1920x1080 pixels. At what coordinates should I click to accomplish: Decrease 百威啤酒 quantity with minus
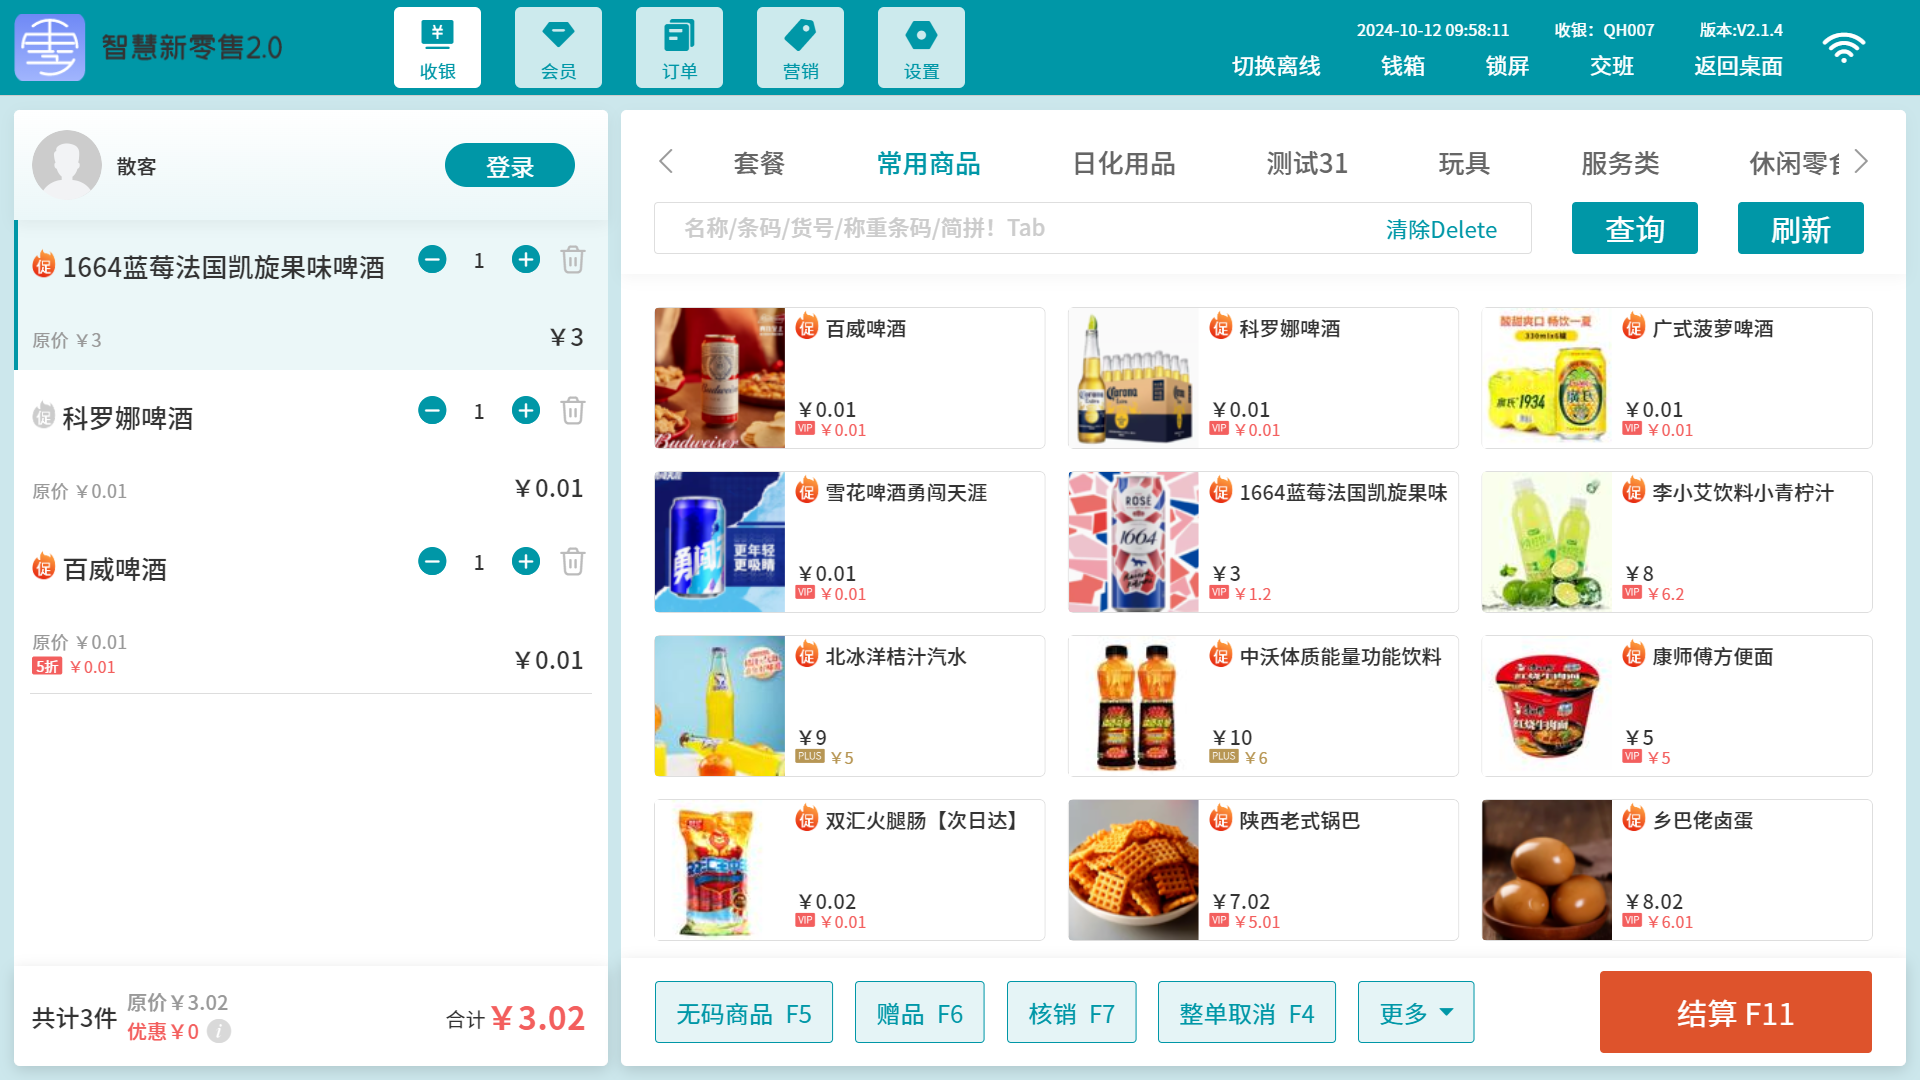[432, 562]
